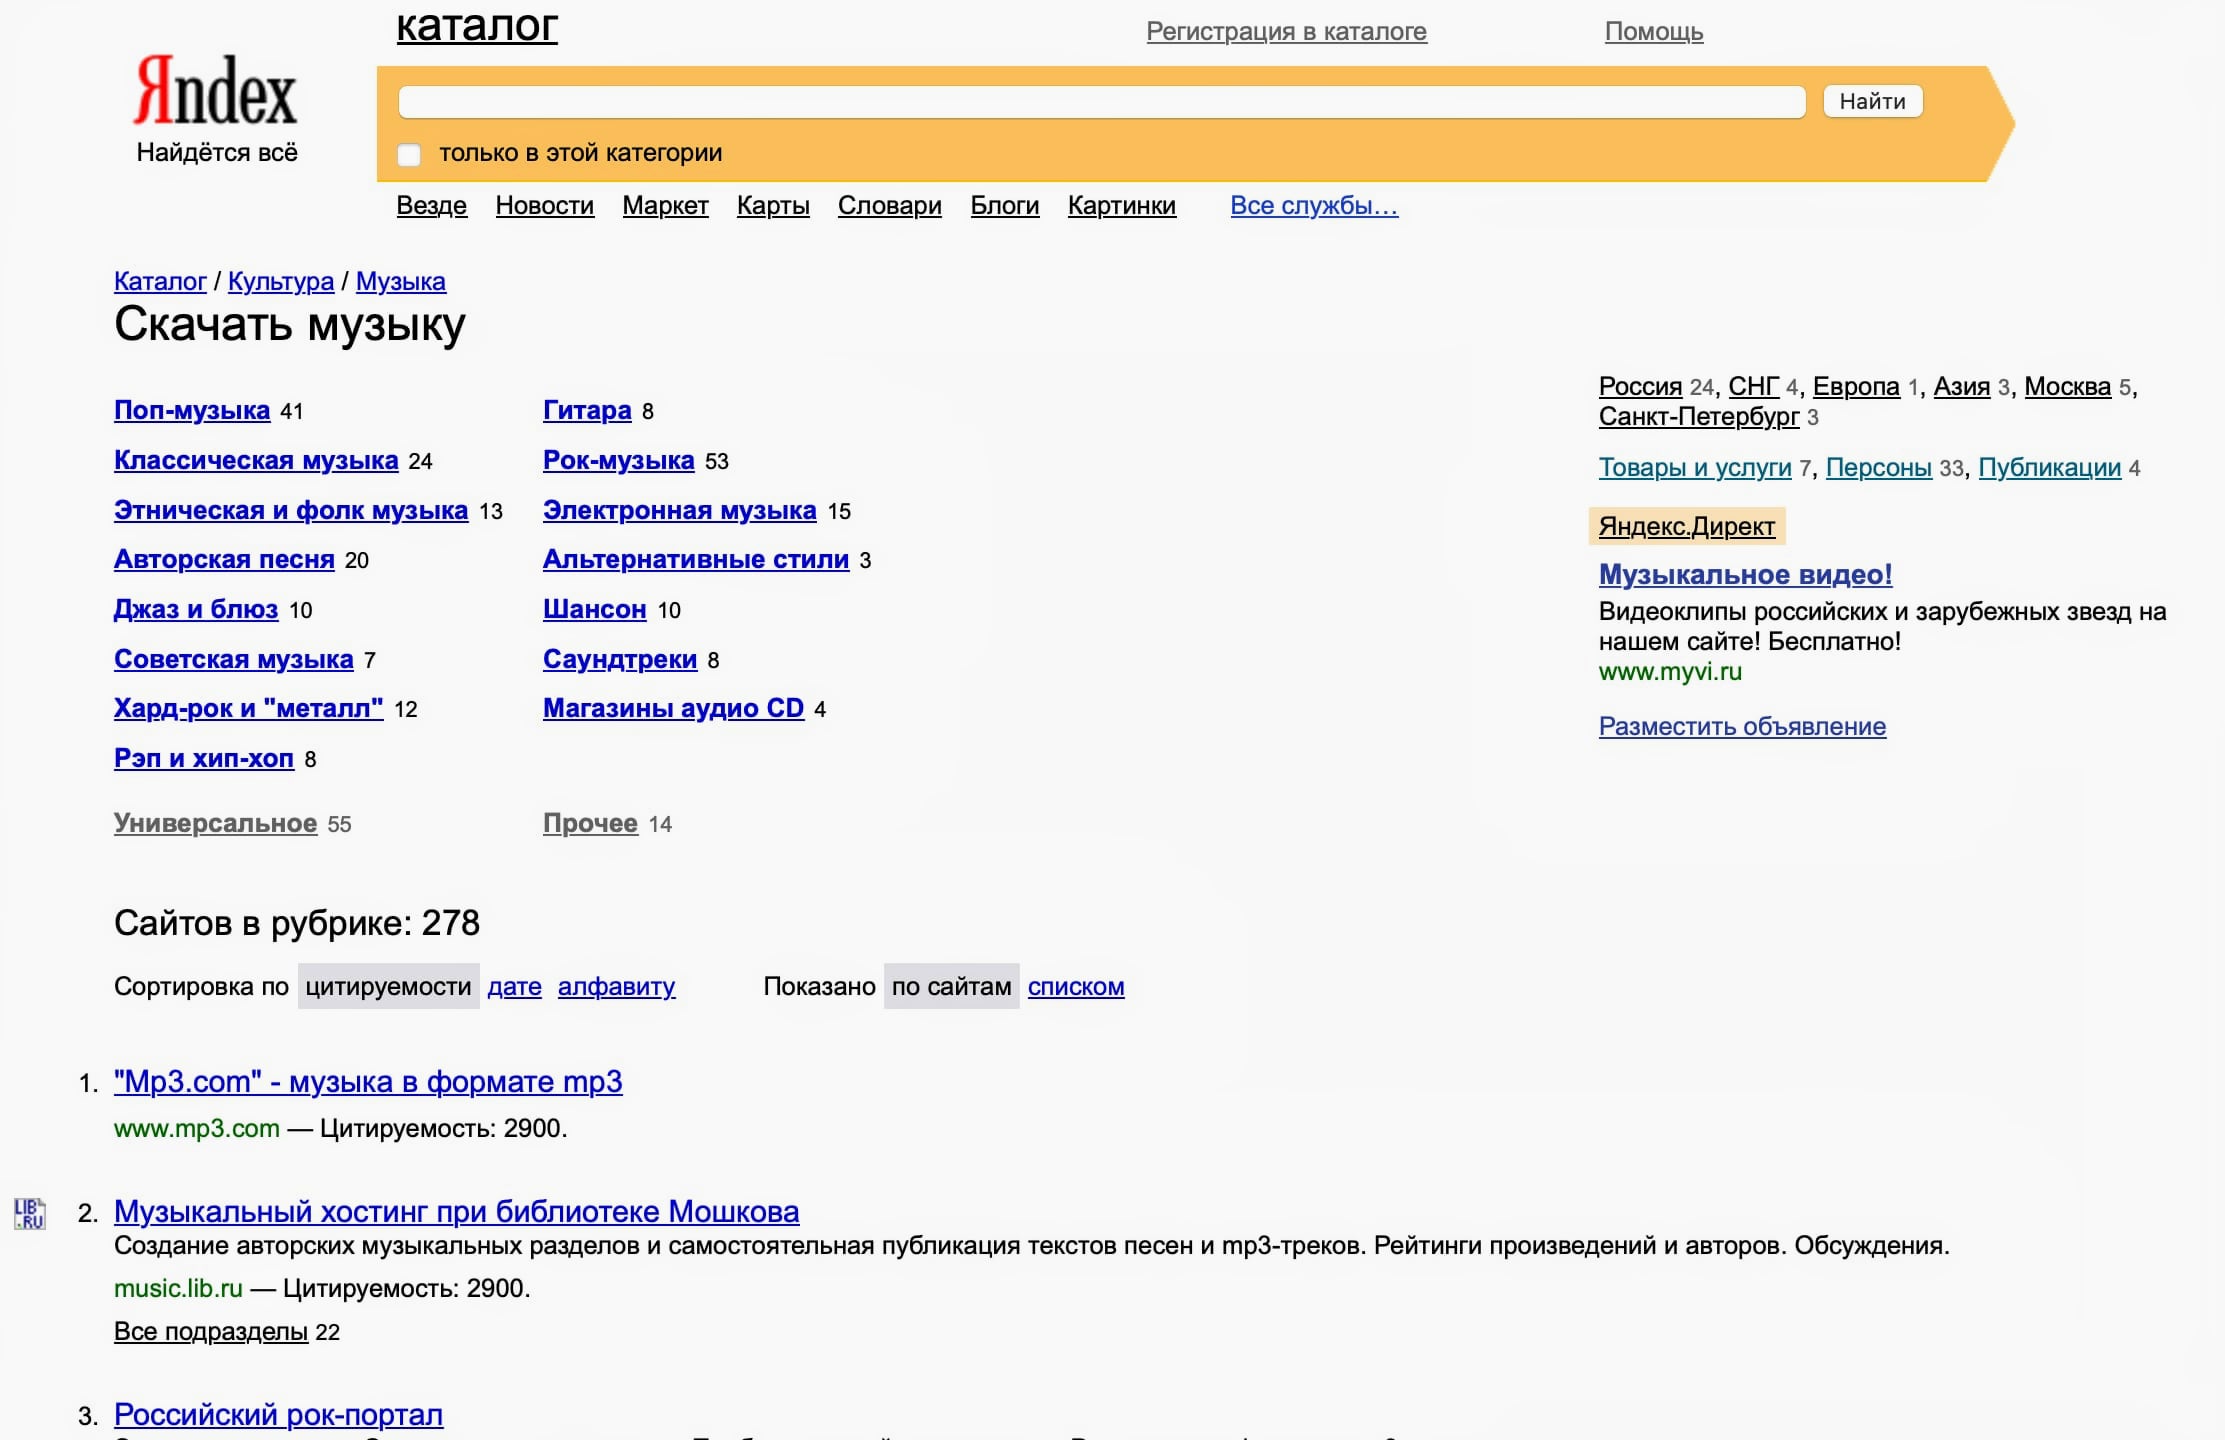Open Этническая и фолк музыка category
The height and width of the screenshot is (1440, 2225).
coord(291,511)
